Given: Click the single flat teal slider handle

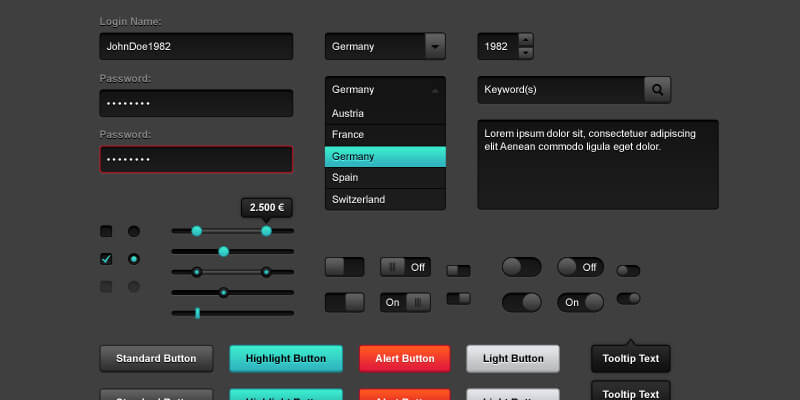Looking at the screenshot, I should click(223, 252).
